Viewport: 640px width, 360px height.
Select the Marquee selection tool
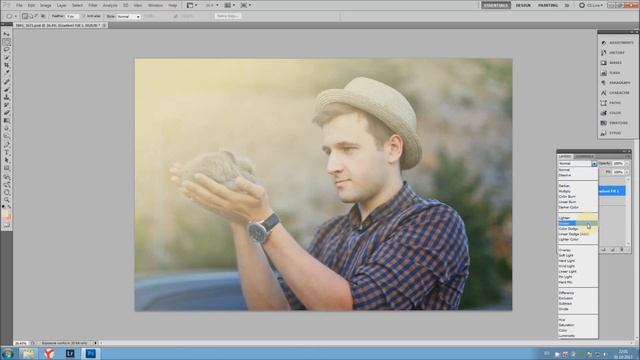click(7, 42)
